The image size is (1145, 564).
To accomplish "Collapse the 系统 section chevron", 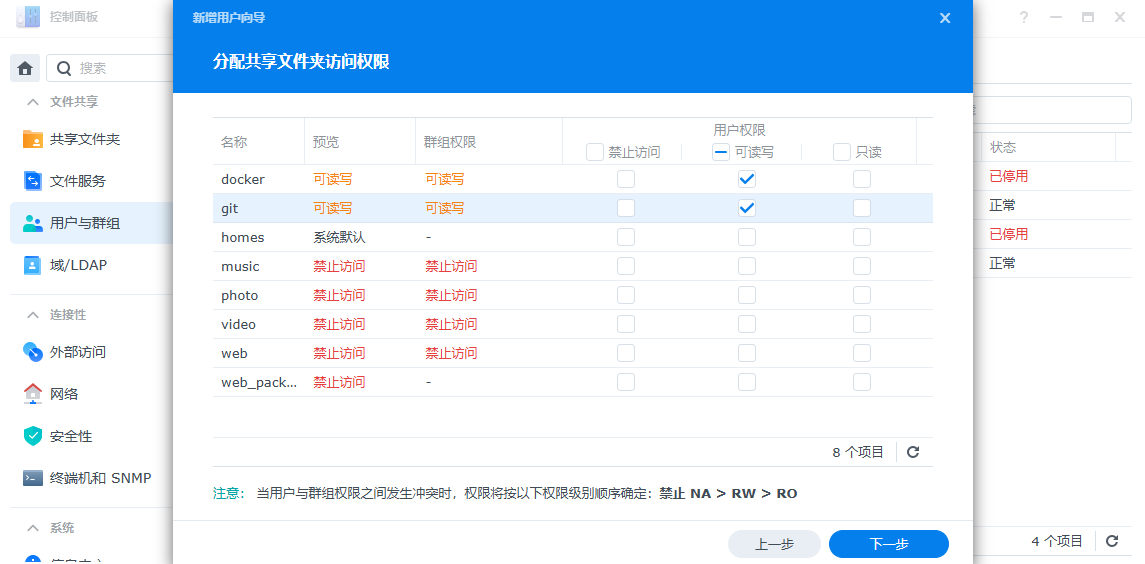I will [33, 528].
